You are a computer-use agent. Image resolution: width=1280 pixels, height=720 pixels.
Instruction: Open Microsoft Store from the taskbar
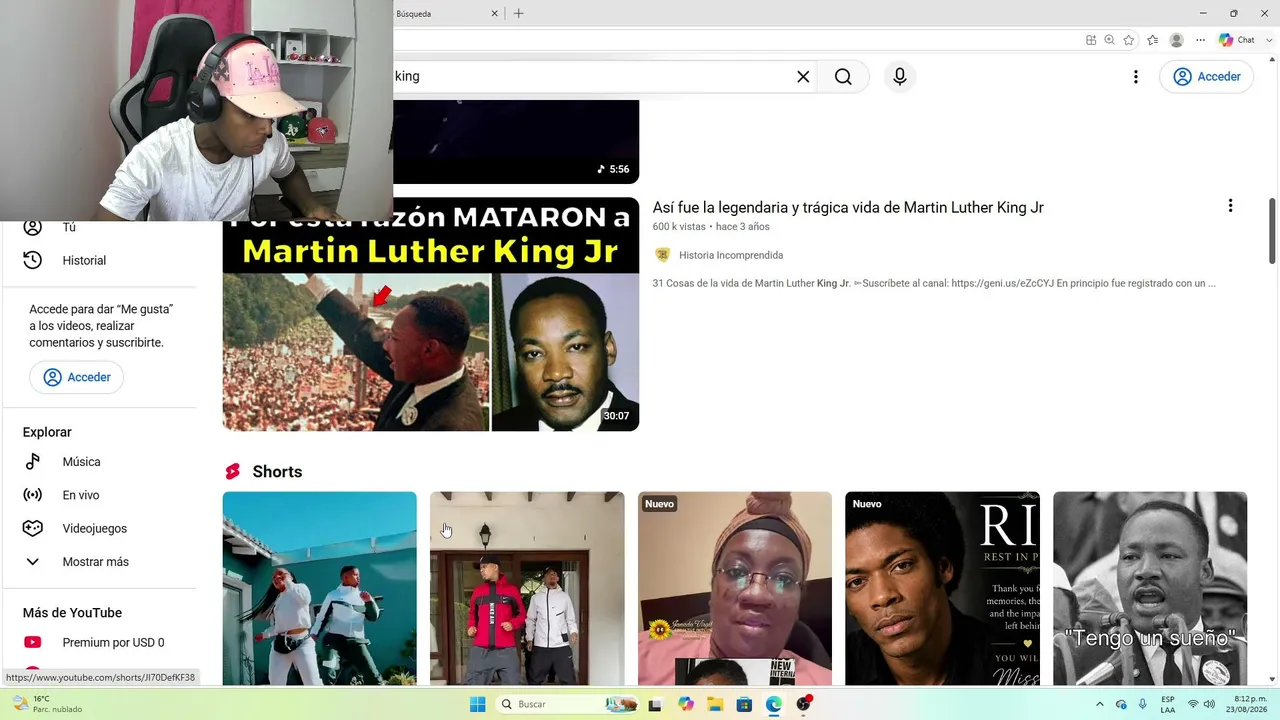(x=744, y=704)
